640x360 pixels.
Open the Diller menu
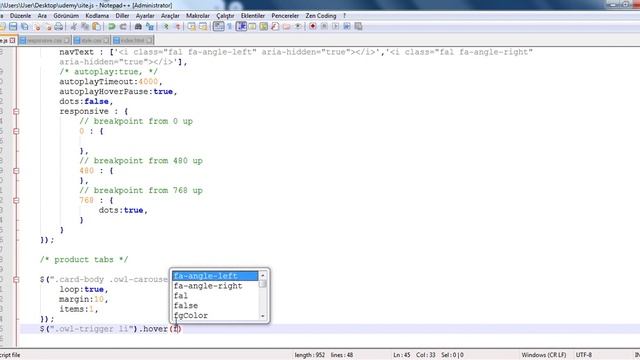click(122, 16)
